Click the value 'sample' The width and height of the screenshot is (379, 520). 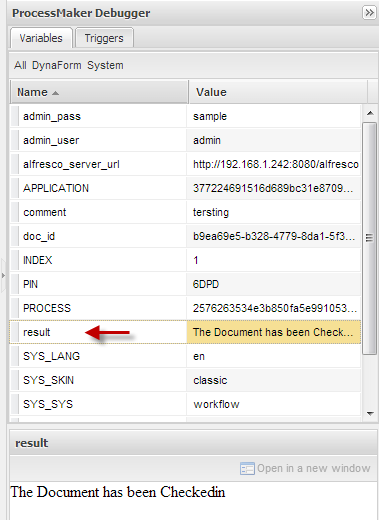tap(210, 116)
